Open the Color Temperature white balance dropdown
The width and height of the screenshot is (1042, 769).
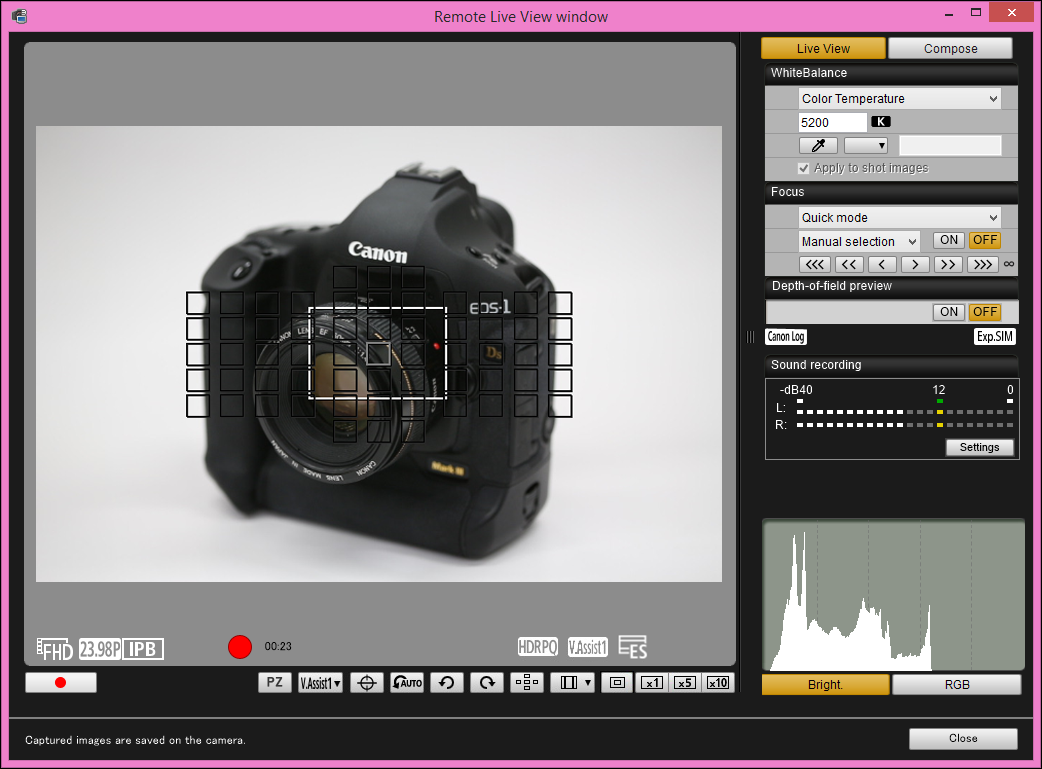click(x=899, y=98)
